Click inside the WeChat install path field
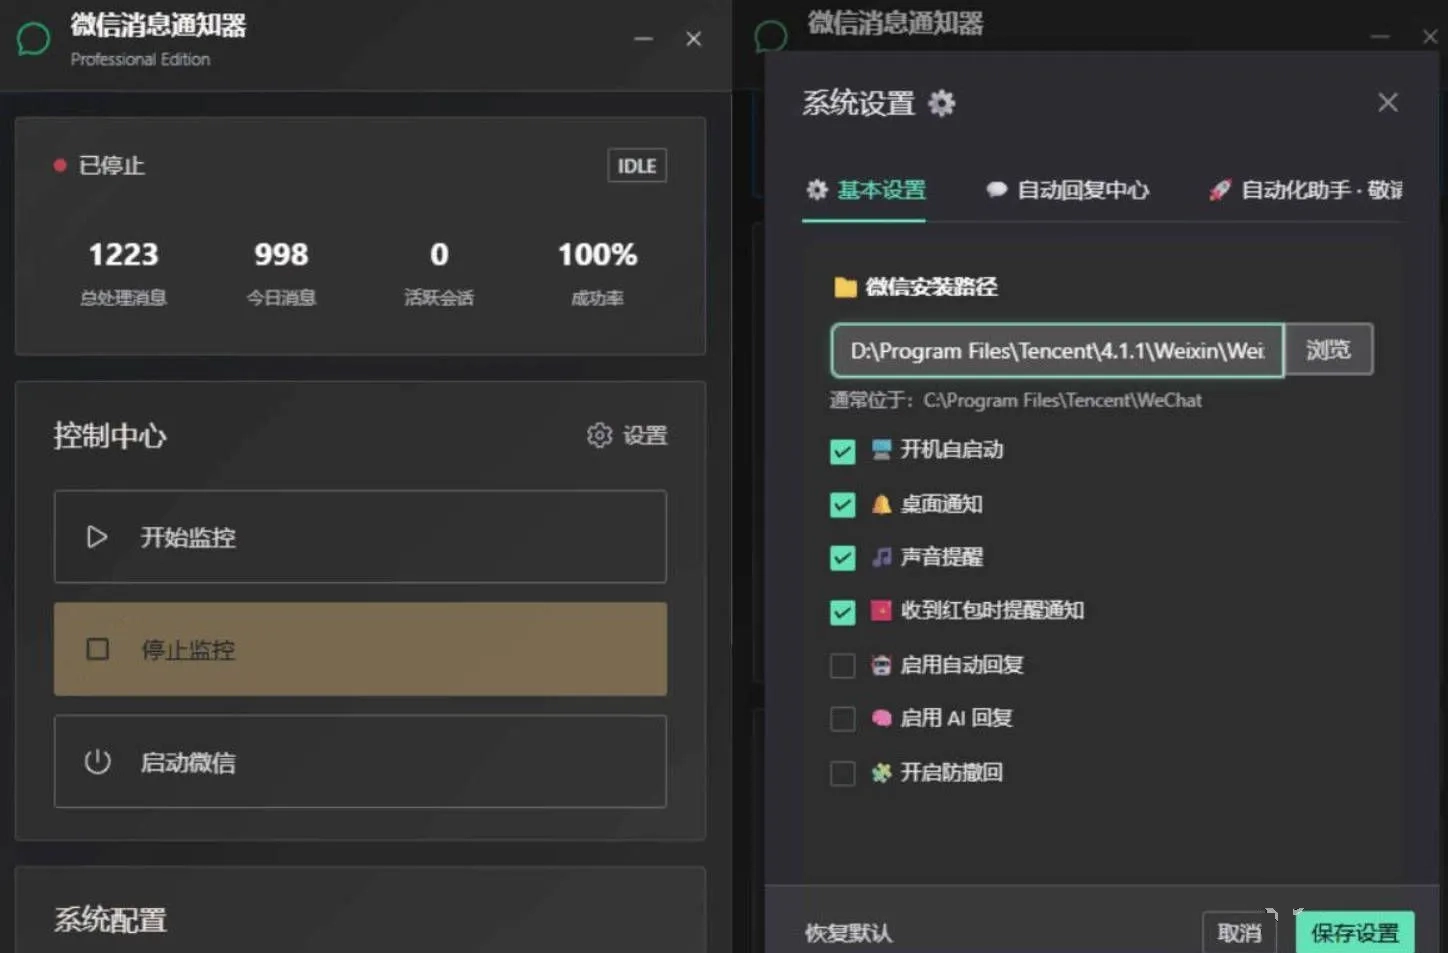 [x=1056, y=350]
